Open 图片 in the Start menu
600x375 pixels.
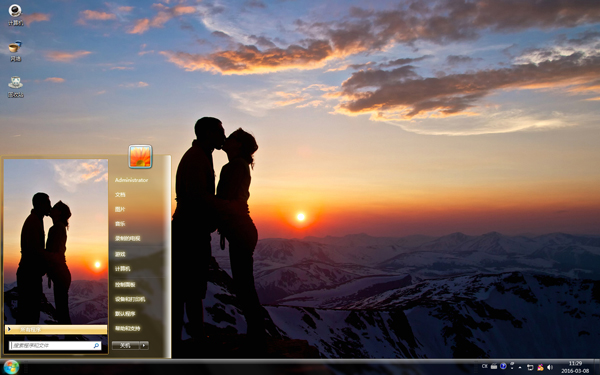coord(120,209)
